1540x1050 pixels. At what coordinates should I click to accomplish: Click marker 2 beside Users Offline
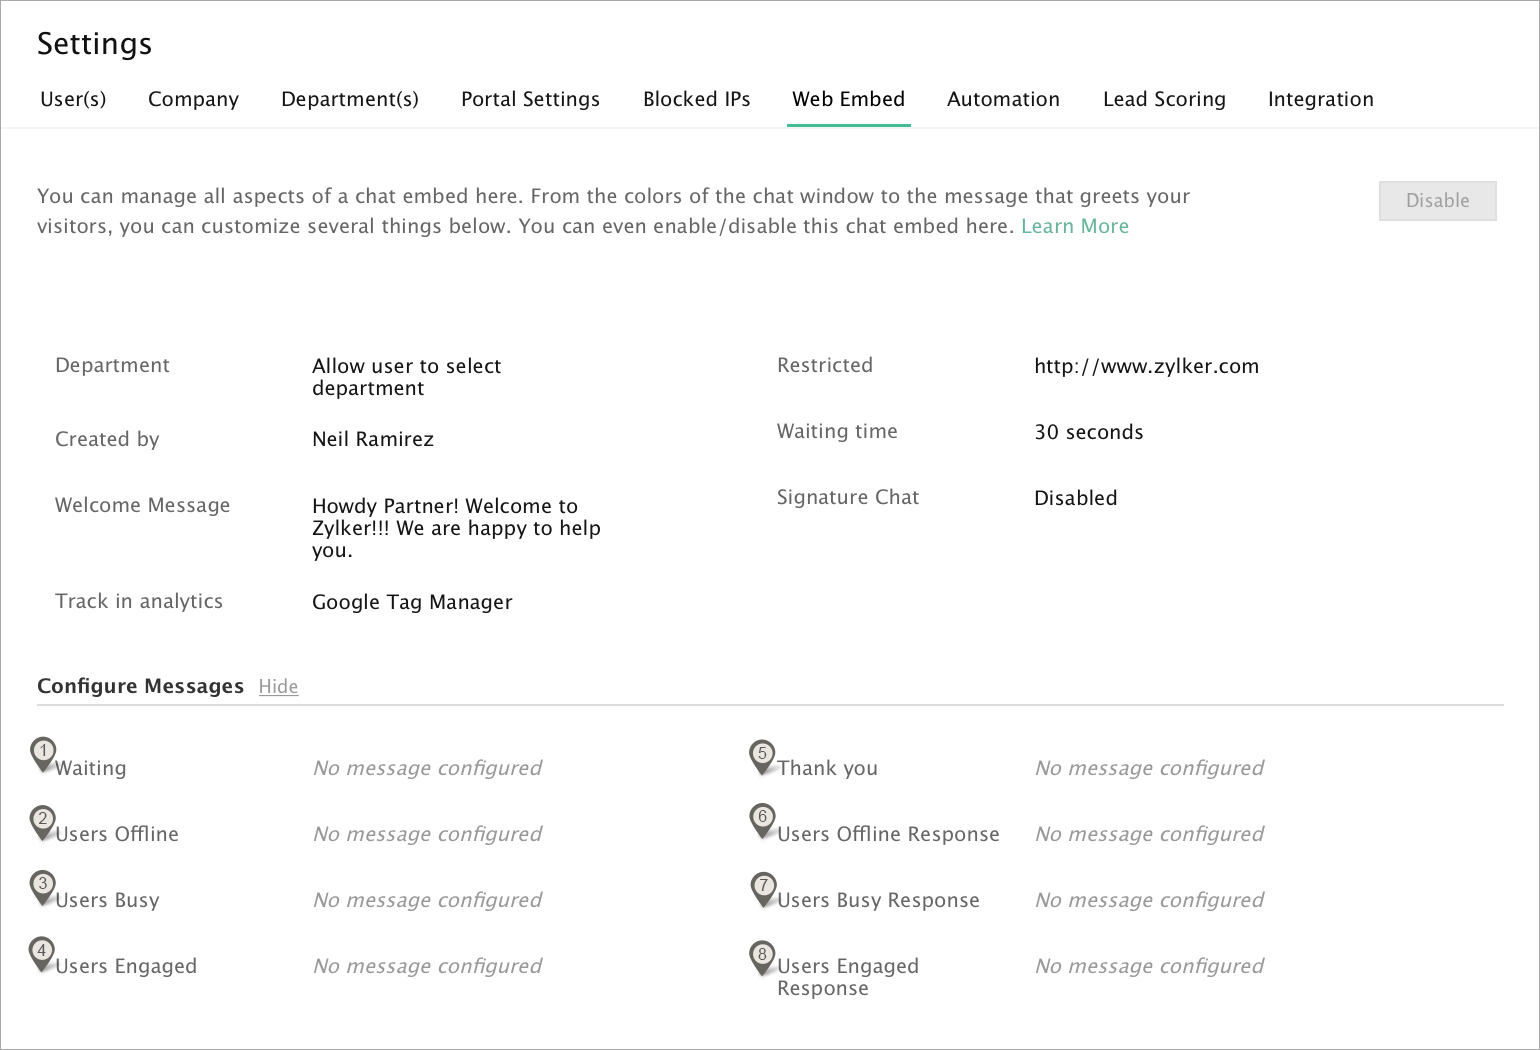click(x=43, y=820)
